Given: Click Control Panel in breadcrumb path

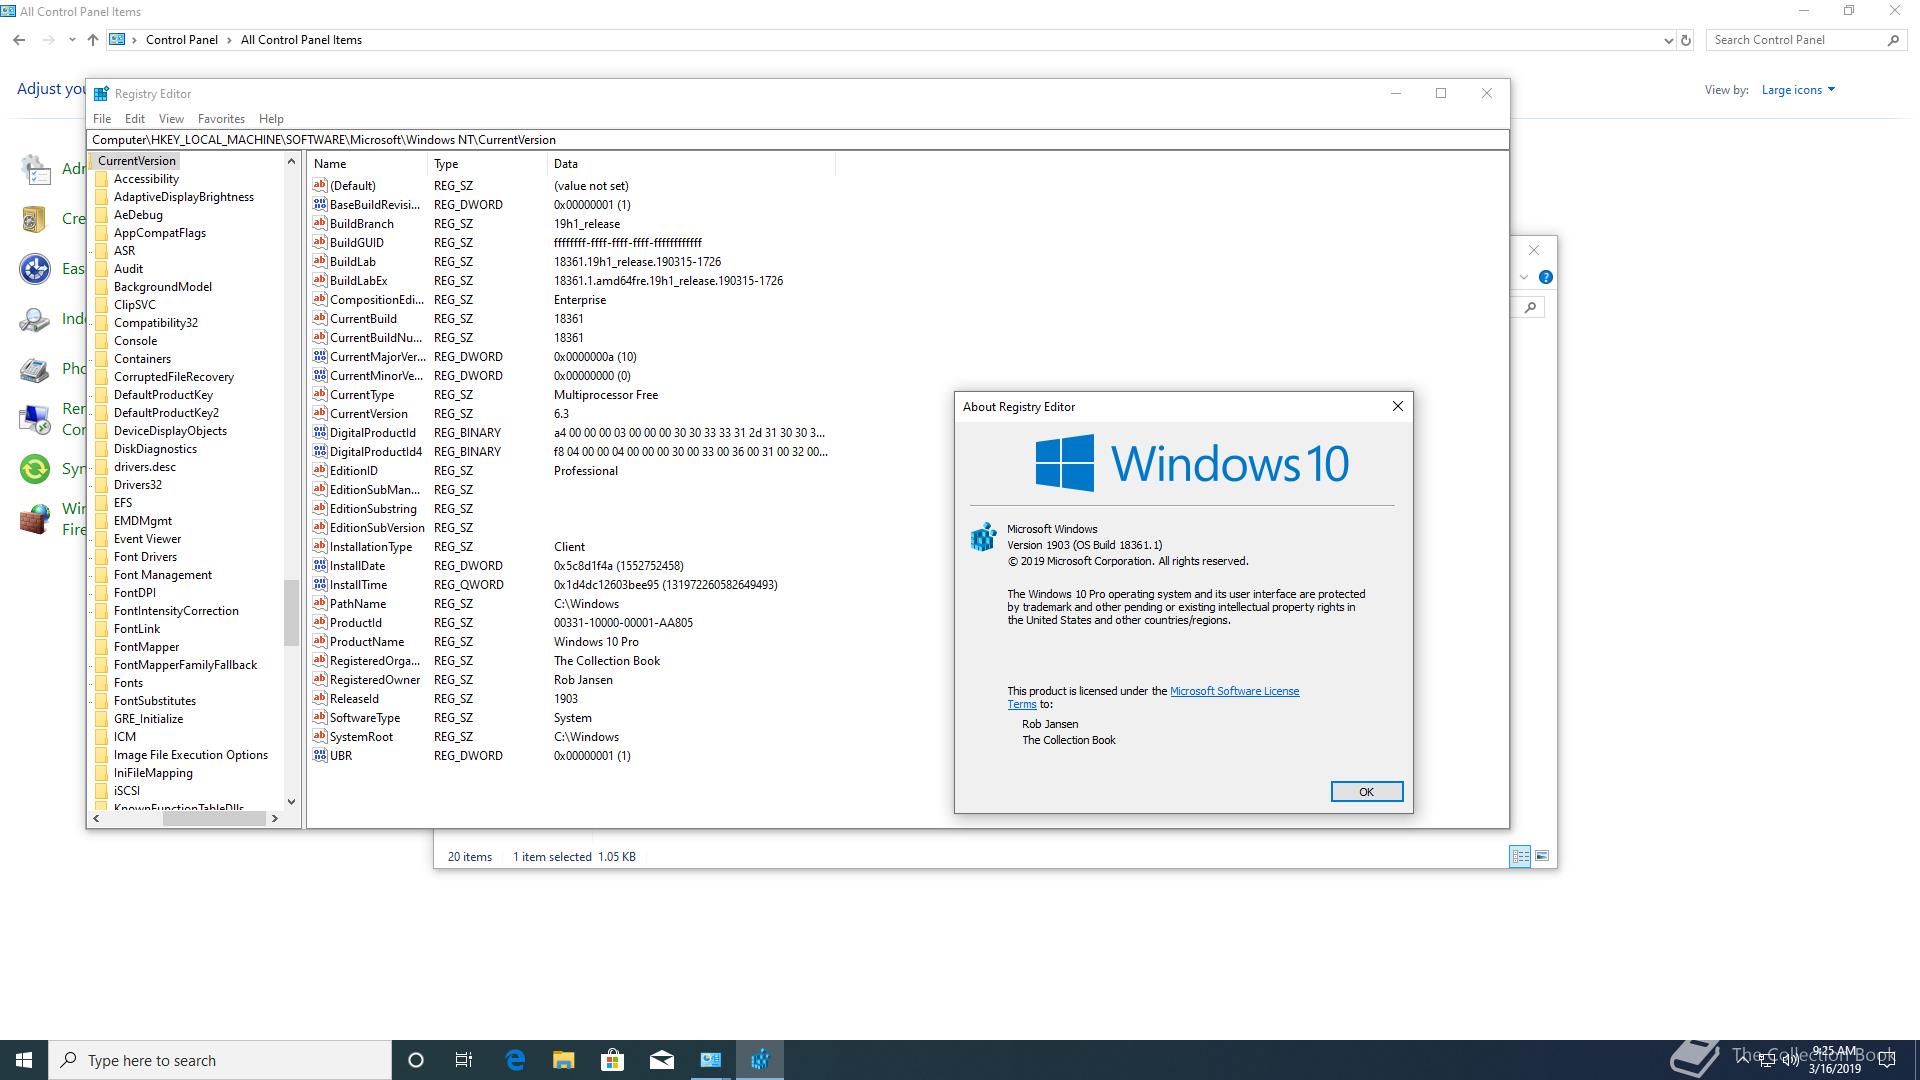Looking at the screenshot, I should tap(181, 40).
